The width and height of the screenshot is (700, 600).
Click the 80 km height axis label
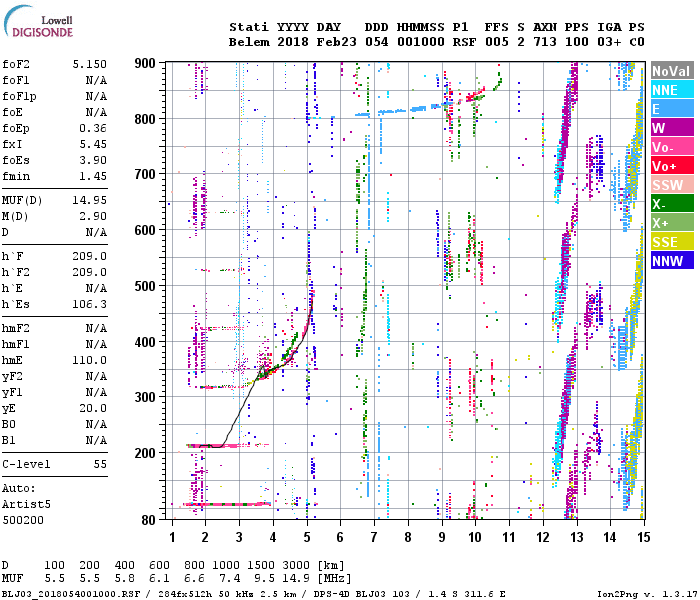[149, 520]
